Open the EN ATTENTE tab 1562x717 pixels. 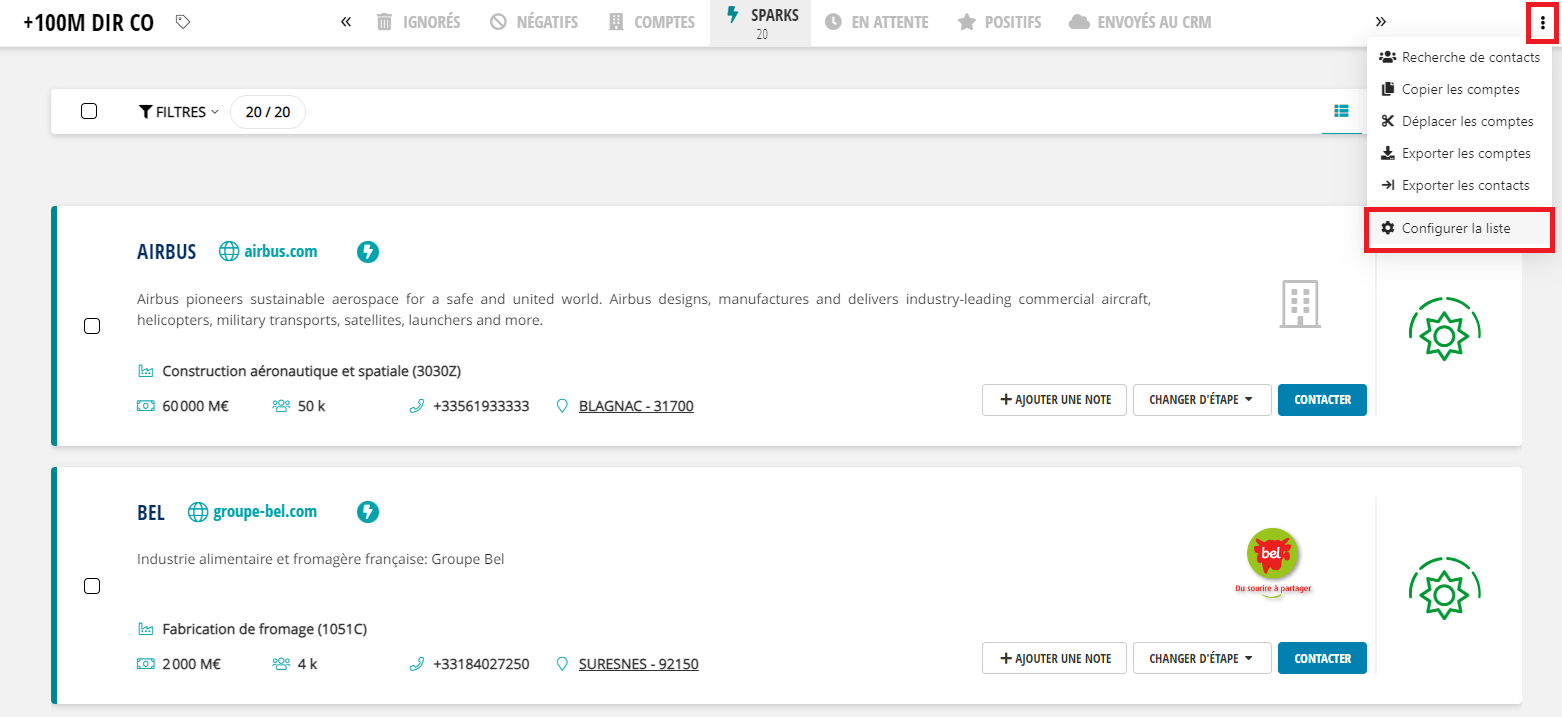click(877, 22)
